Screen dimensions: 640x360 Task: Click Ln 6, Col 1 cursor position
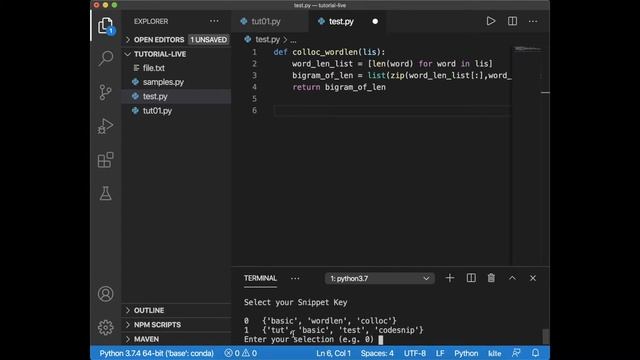[x=333, y=353]
